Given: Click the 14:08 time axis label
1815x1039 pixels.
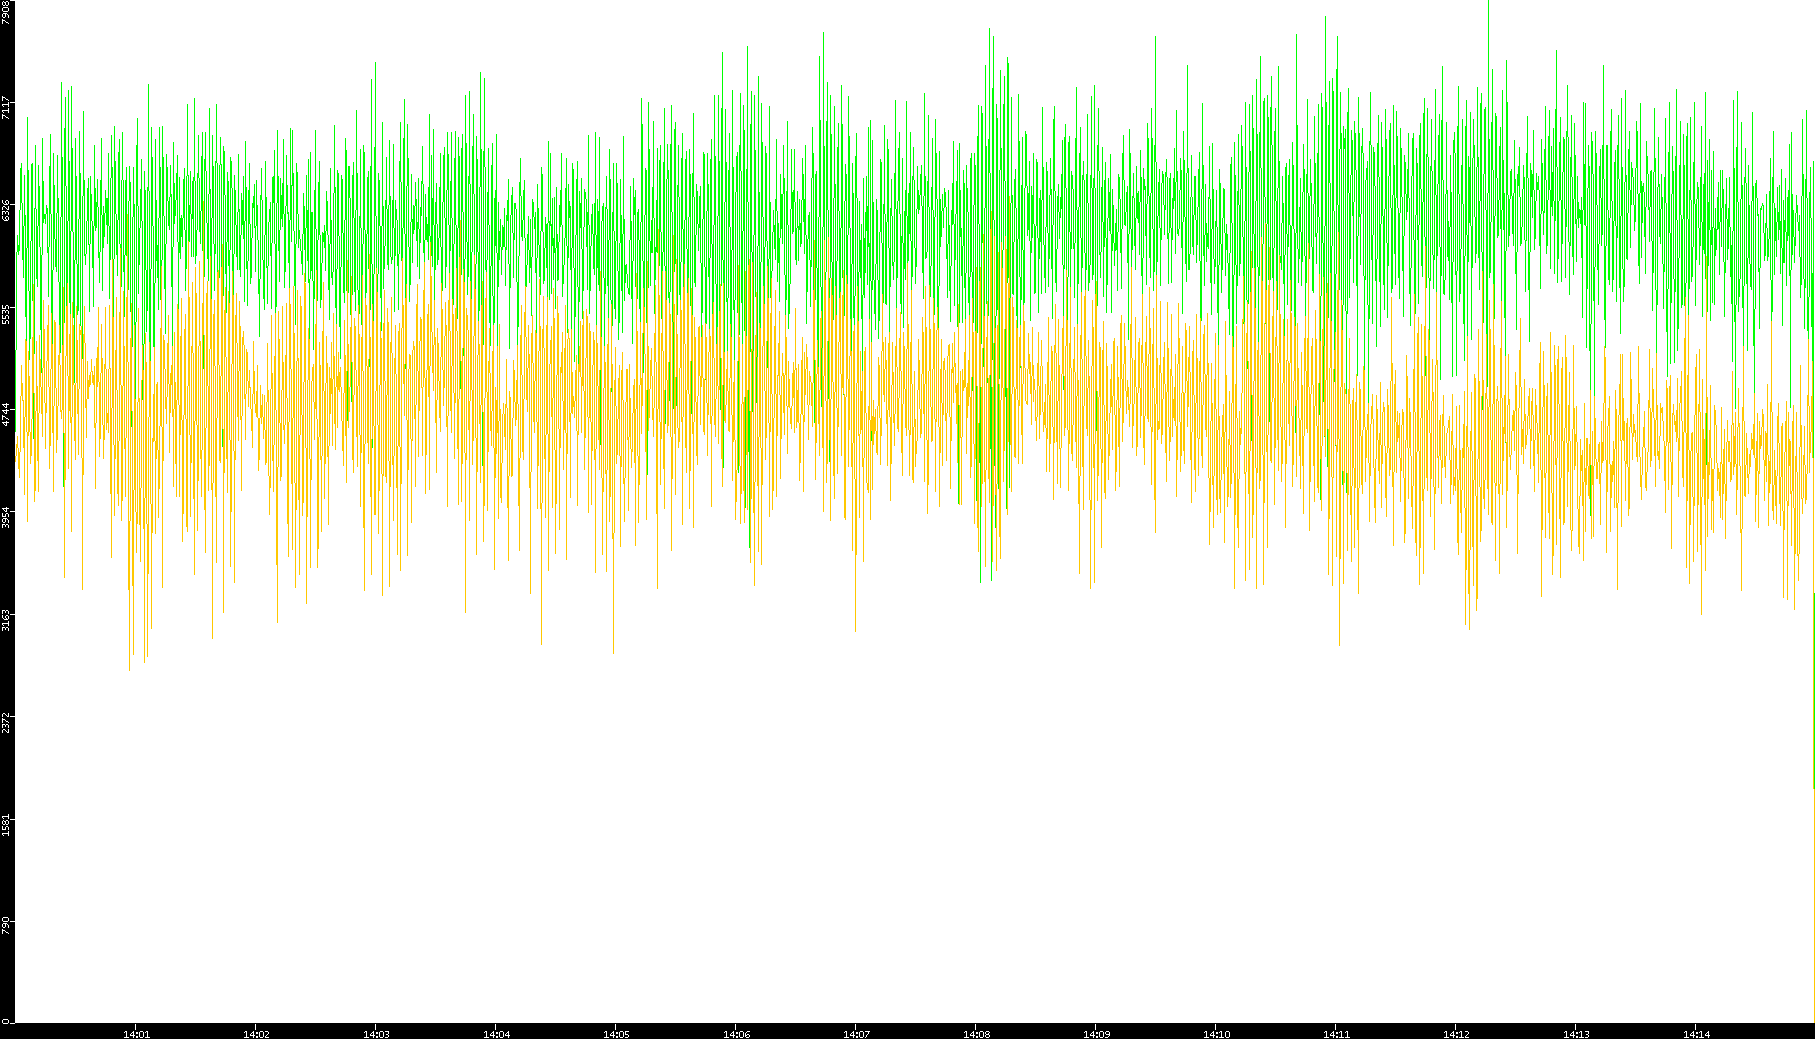Looking at the screenshot, I should pyautogui.click(x=976, y=1034).
